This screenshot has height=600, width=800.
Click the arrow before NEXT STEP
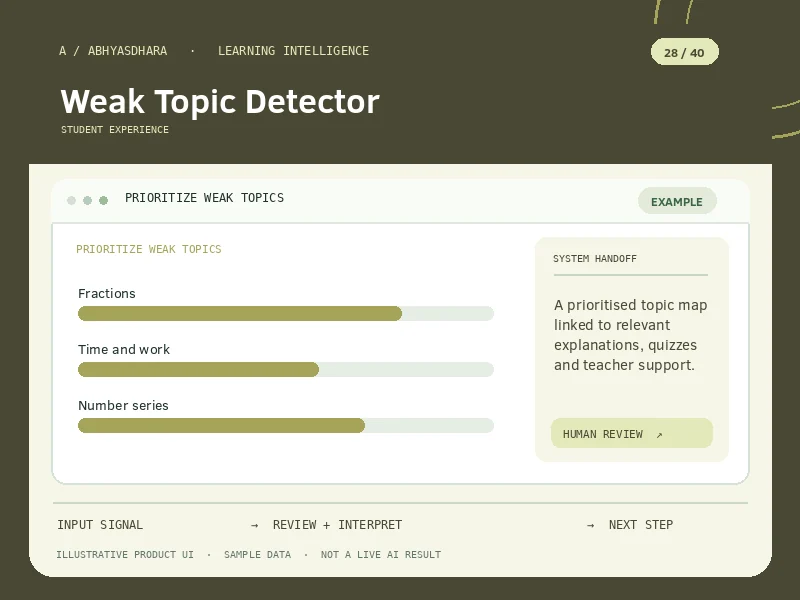pyautogui.click(x=590, y=525)
